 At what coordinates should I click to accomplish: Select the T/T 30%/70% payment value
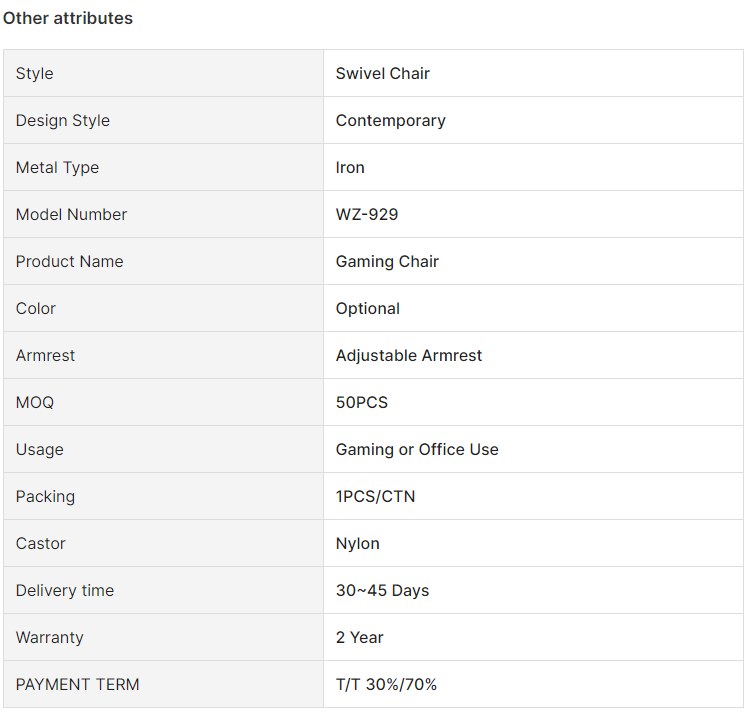click(x=386, y=684)
